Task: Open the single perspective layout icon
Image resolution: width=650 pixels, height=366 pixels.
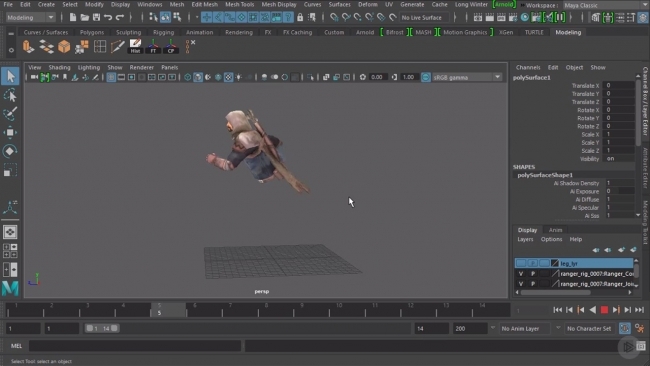Action: [10, 232]
